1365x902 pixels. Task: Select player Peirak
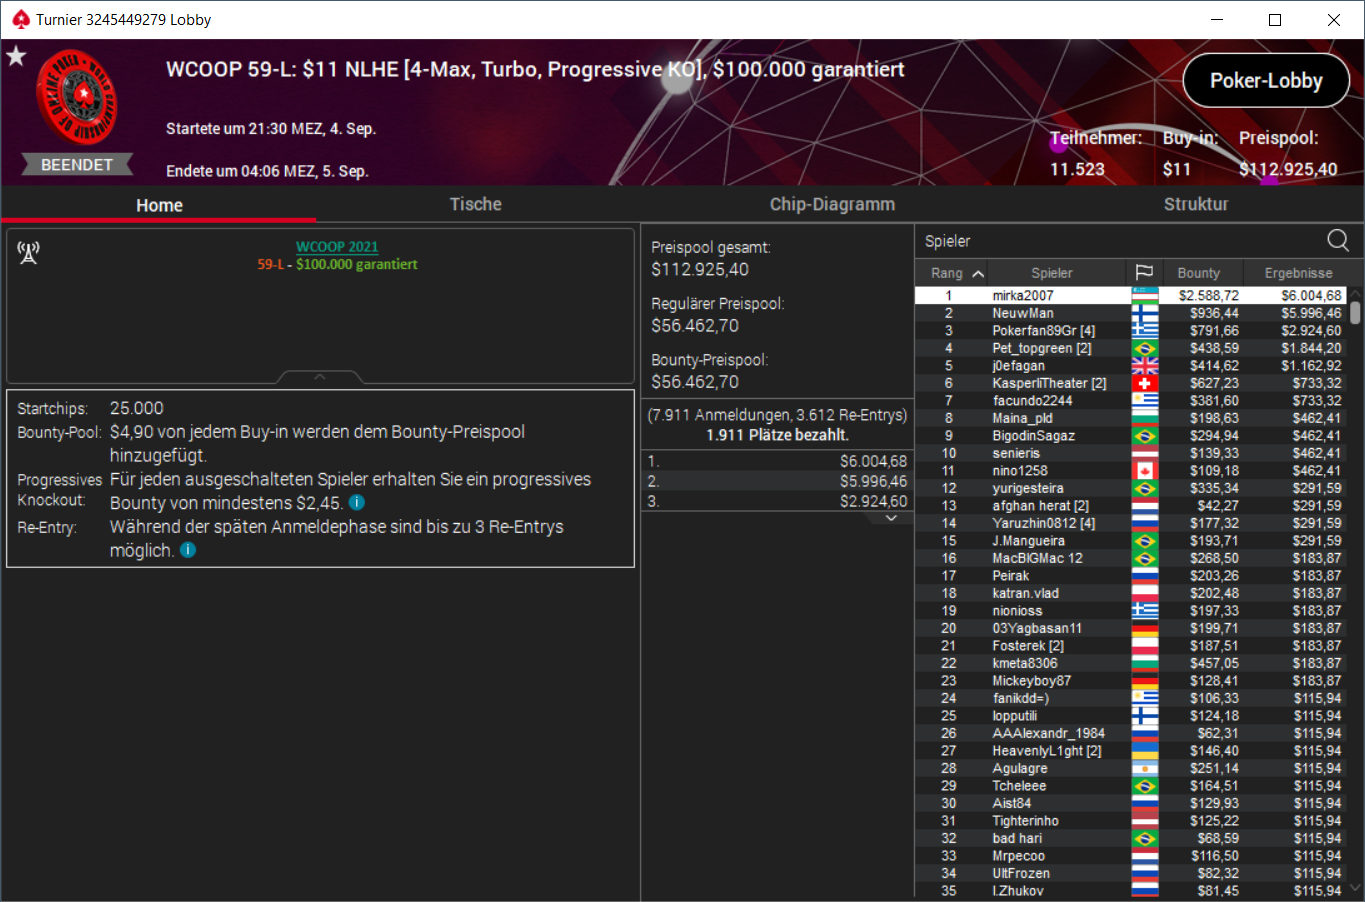[1131, 576]
